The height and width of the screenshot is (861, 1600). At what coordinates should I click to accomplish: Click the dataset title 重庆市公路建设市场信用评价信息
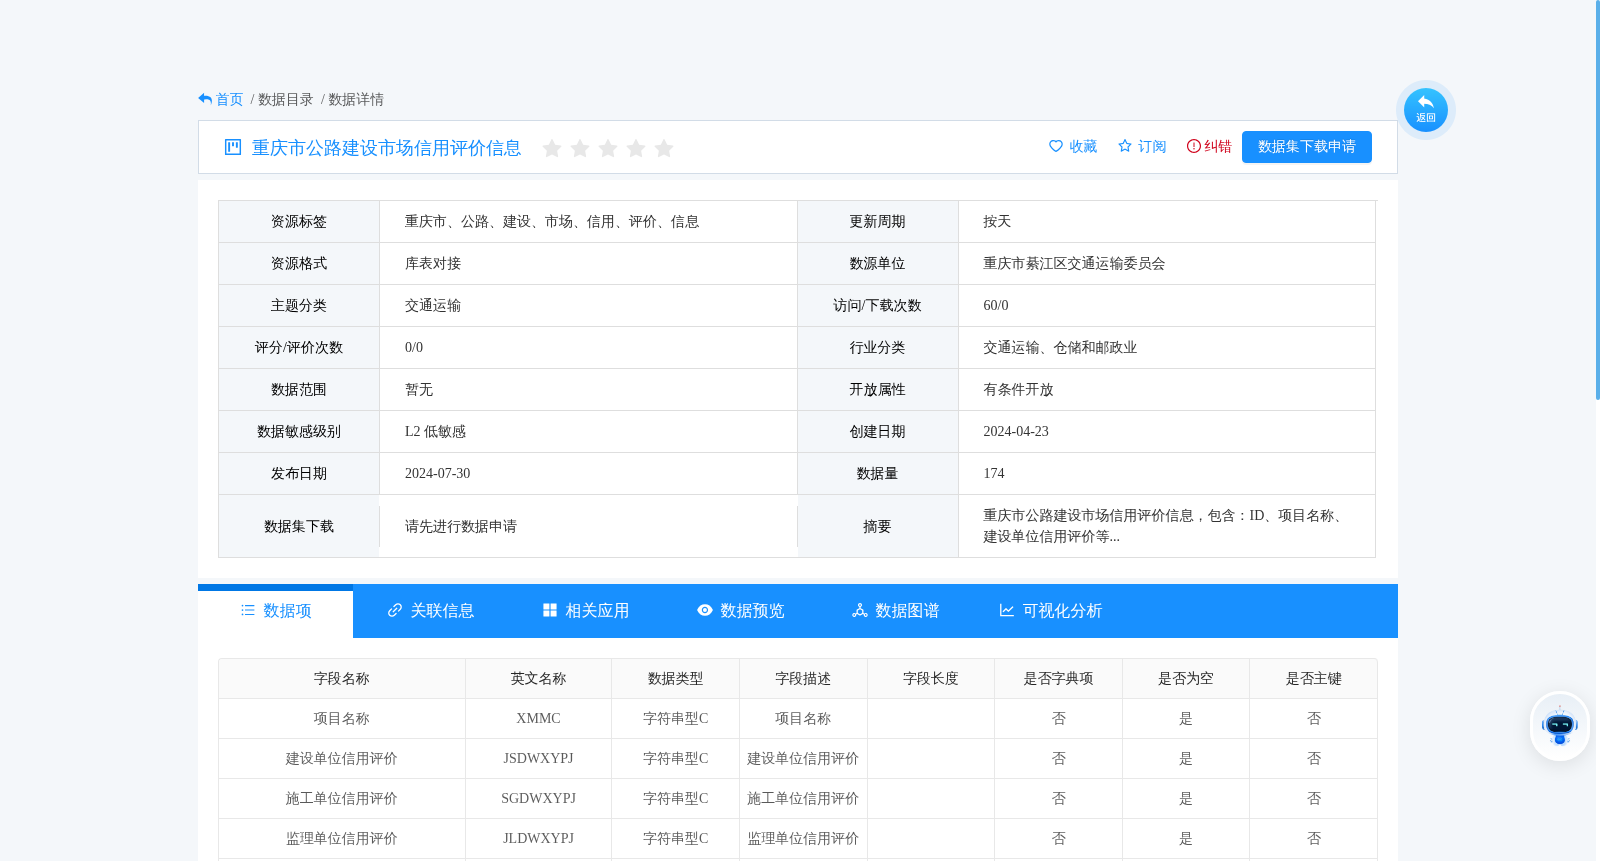(386, 148)
